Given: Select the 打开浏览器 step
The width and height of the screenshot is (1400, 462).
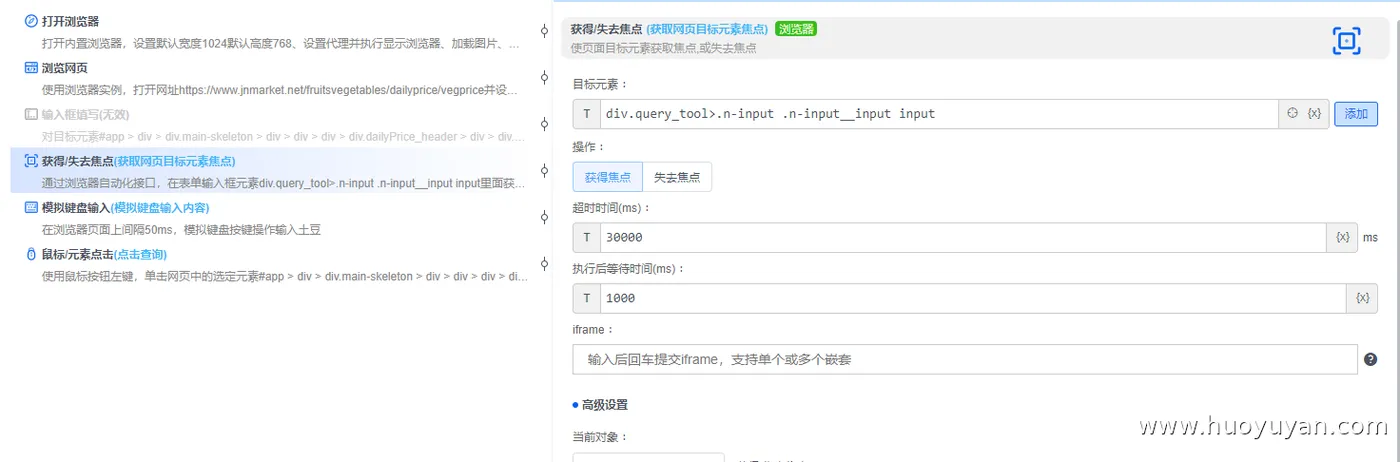Looking at the screenshot, I should pos(70,21).
